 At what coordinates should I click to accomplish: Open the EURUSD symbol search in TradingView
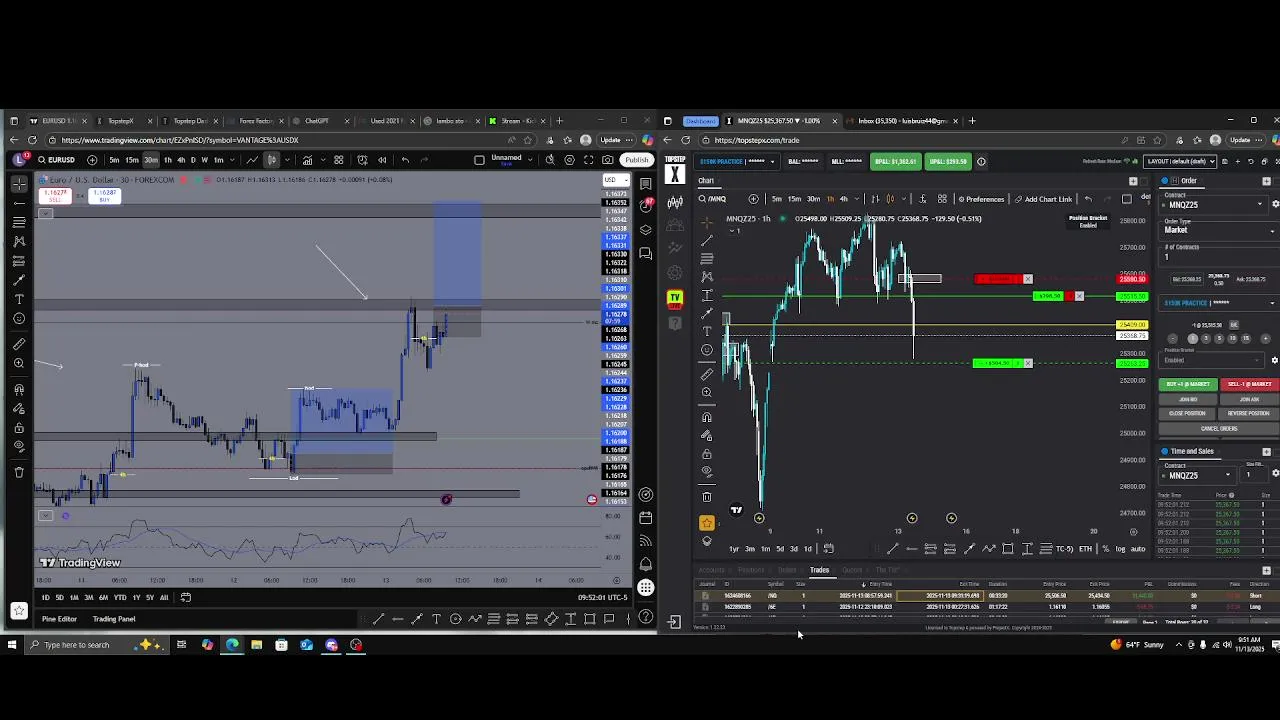(56, 160)
